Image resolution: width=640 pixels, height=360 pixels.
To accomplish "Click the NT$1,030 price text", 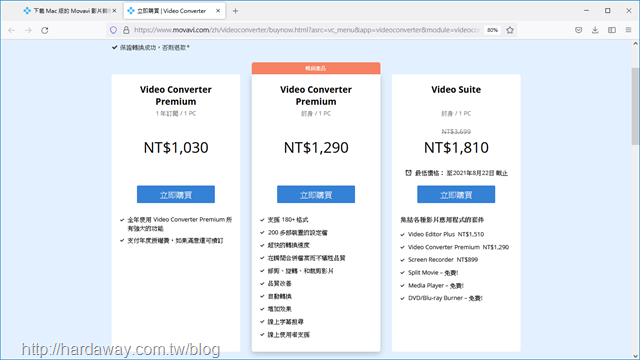I will click(x=176, y=148).
